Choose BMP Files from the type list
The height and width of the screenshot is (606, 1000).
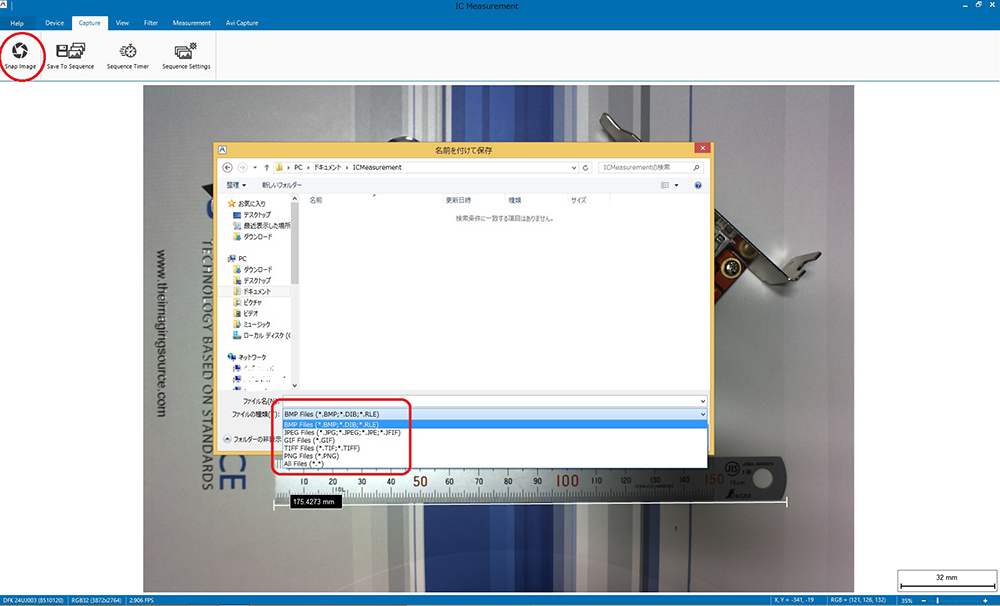[x=495, y=425]
